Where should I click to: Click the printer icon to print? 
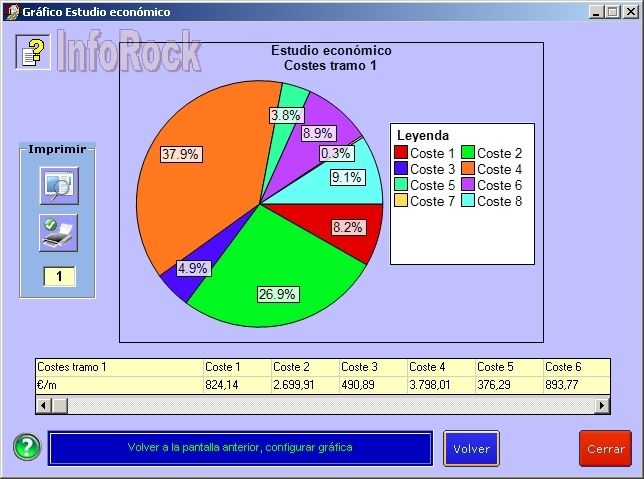[58, 232]
